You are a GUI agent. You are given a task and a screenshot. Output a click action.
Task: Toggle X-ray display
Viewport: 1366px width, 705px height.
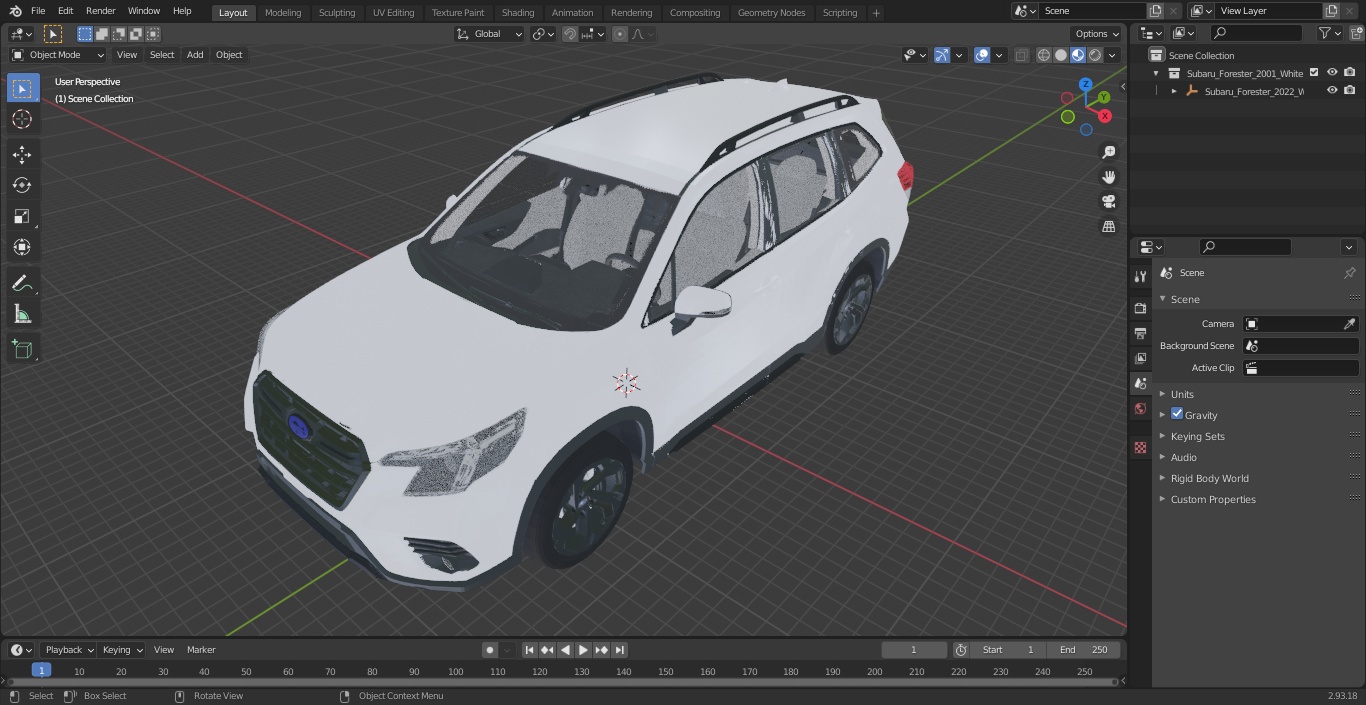click(1021, 55)
